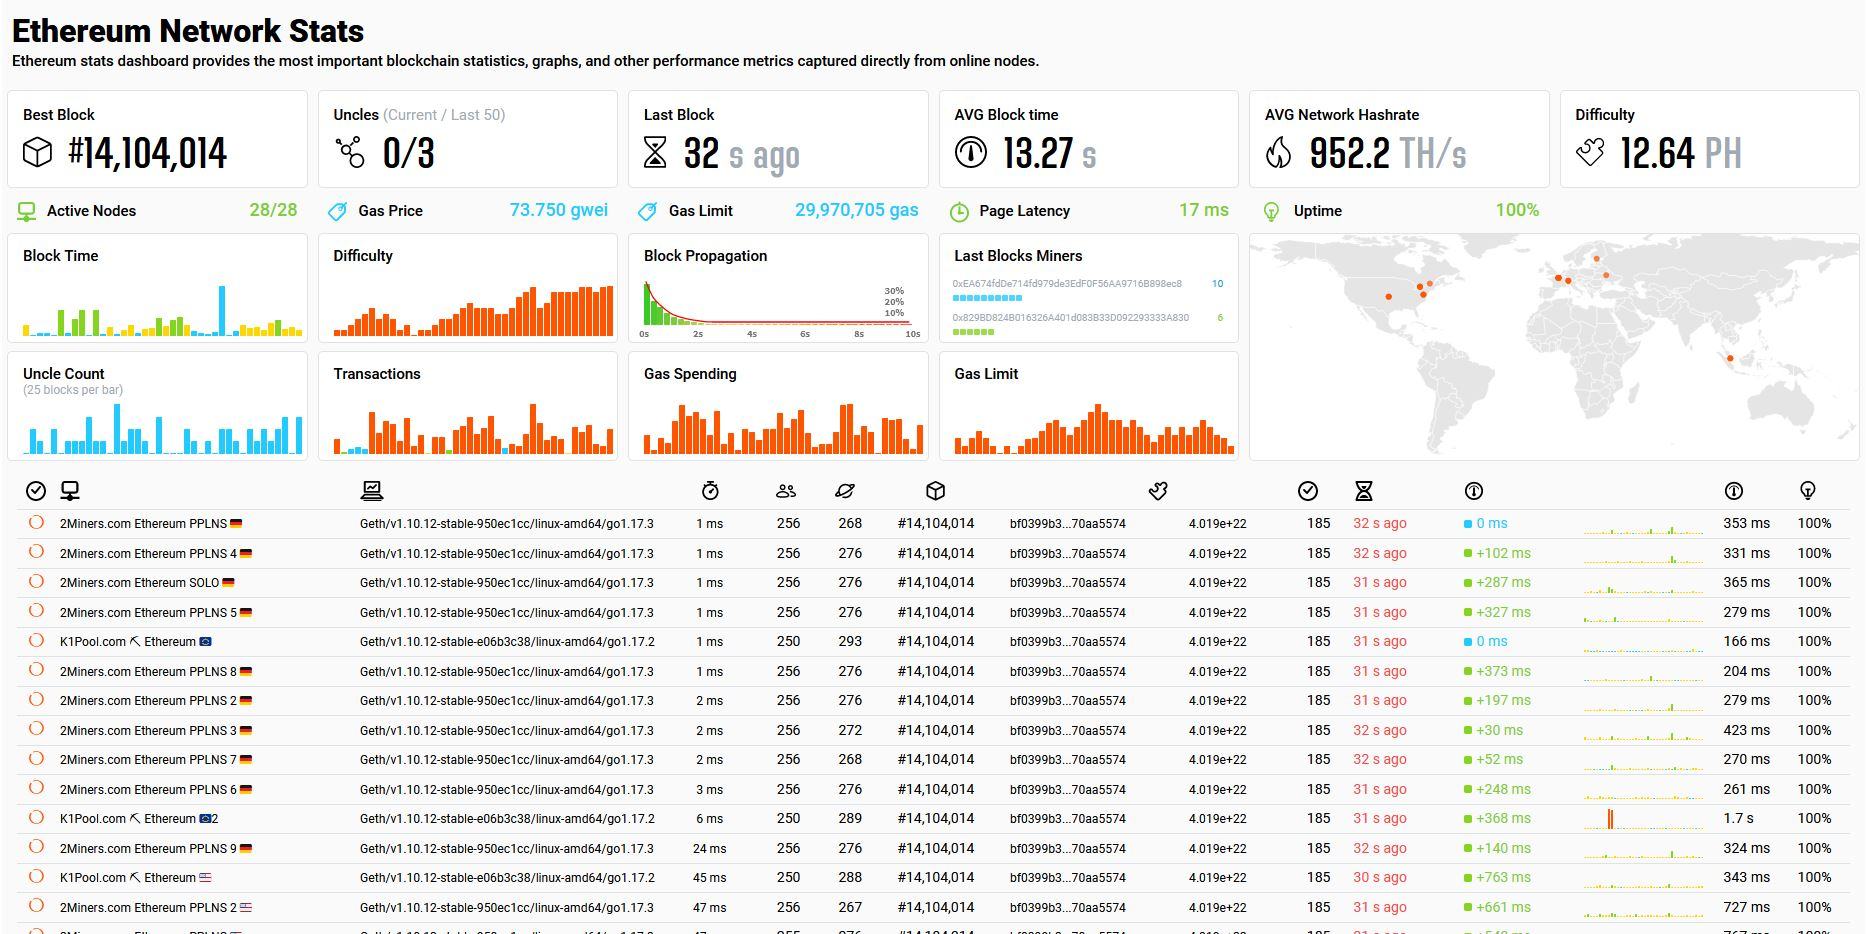Image resolution: width=1866 pixels, height=934 pixels.
Task: Click the 1.7 s average propagation value
Action: 1738,818
